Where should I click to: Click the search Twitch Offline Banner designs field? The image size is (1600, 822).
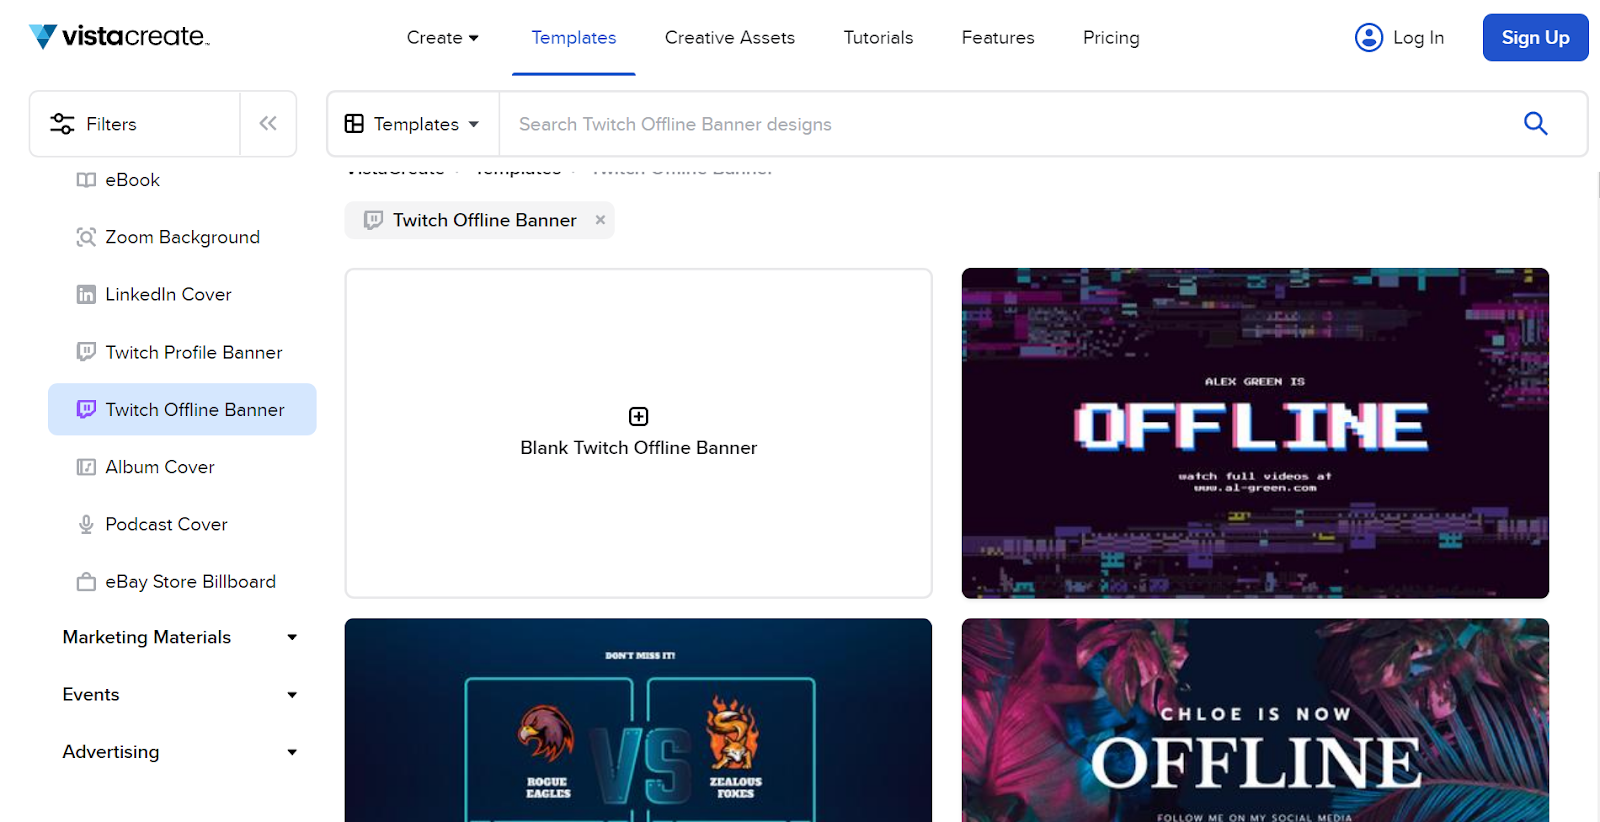1000,124
